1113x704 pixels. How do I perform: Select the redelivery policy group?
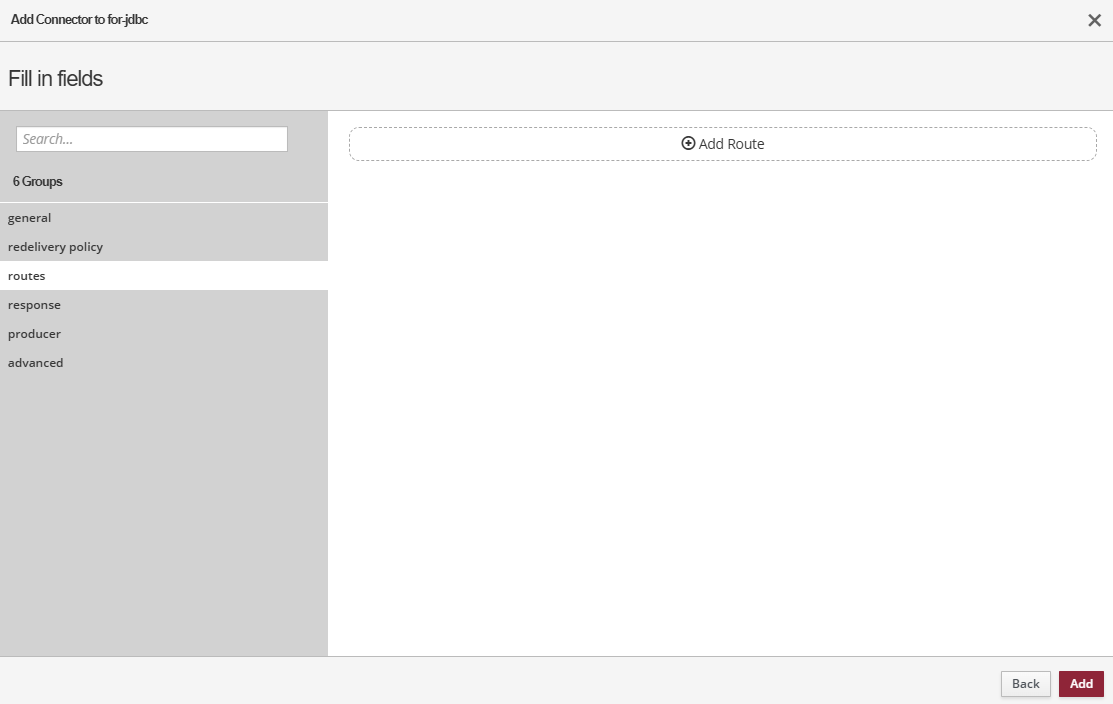click(x=55, y=247)
